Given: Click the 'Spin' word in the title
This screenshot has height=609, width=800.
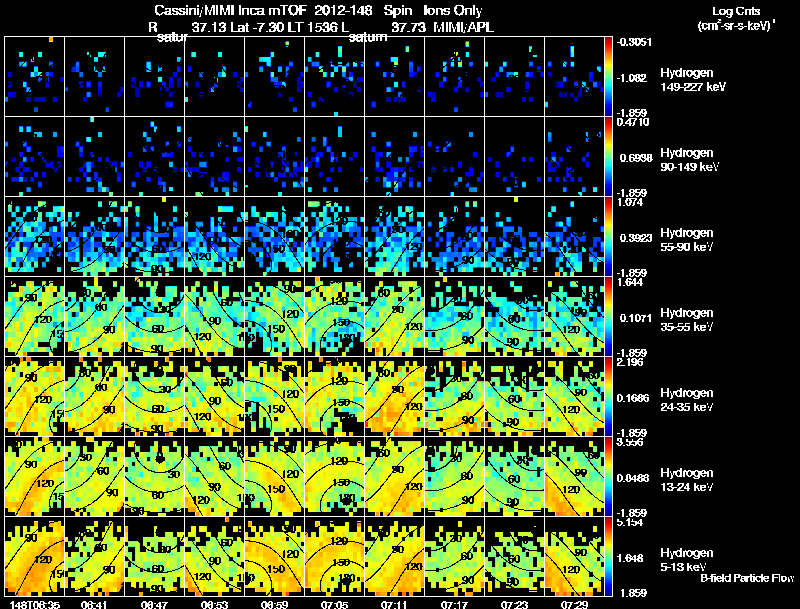Looking at the screenshot, I should (x=398, y=10).
